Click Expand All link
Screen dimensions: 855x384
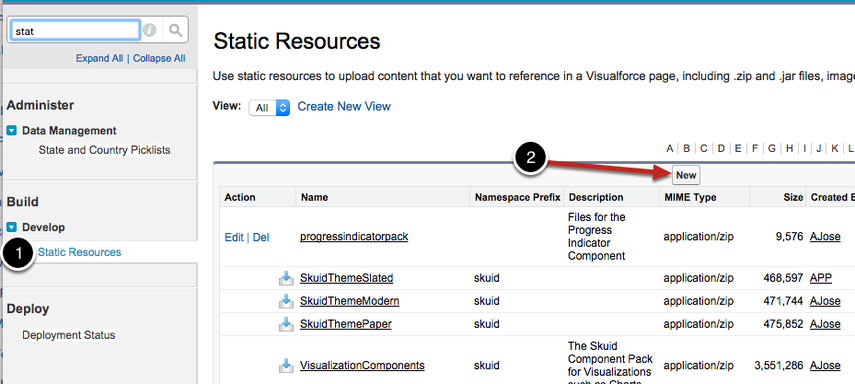point(99,58)
